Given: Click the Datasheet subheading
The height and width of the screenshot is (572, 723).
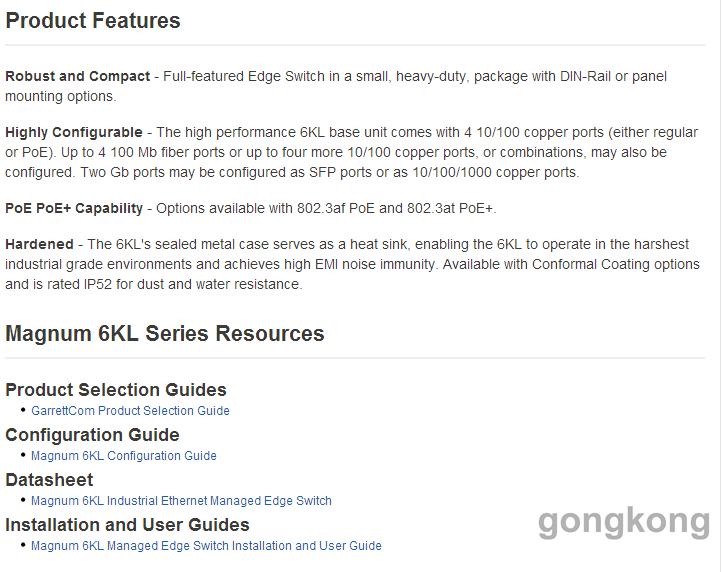Looking at the screenshot, I should tap(49, 480).
